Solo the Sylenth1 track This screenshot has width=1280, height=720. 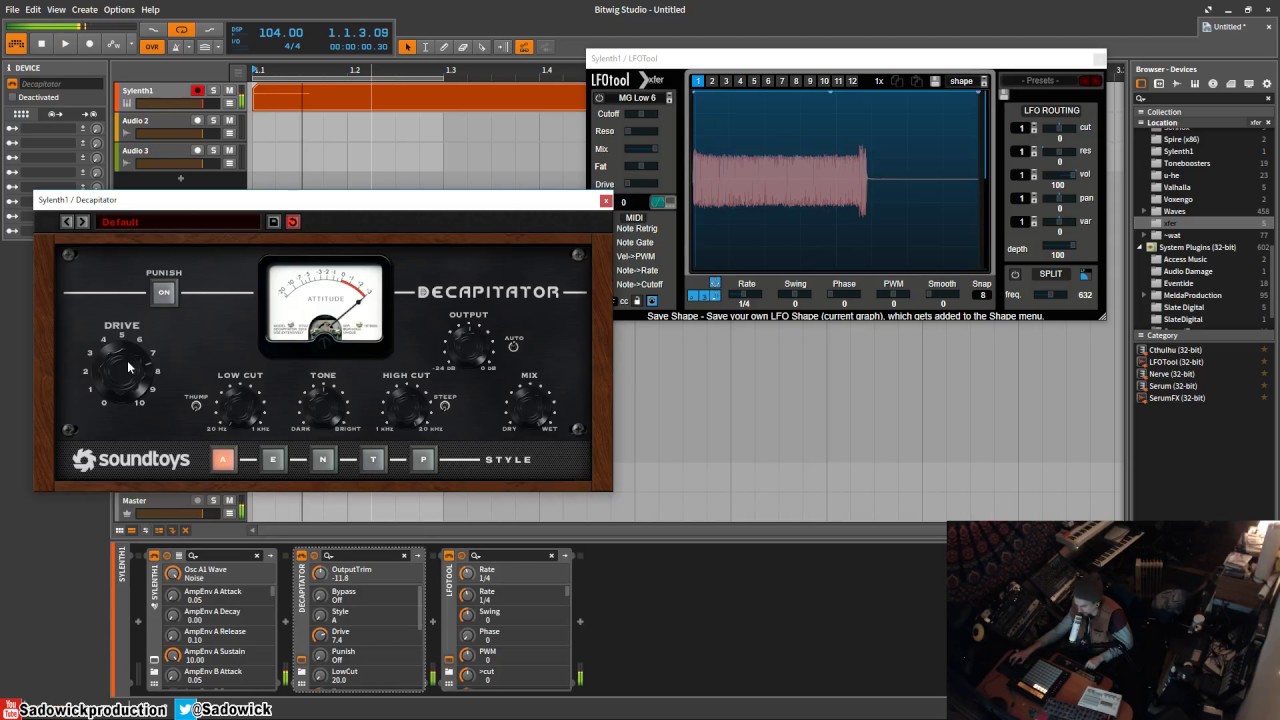(x=213, y=91)
